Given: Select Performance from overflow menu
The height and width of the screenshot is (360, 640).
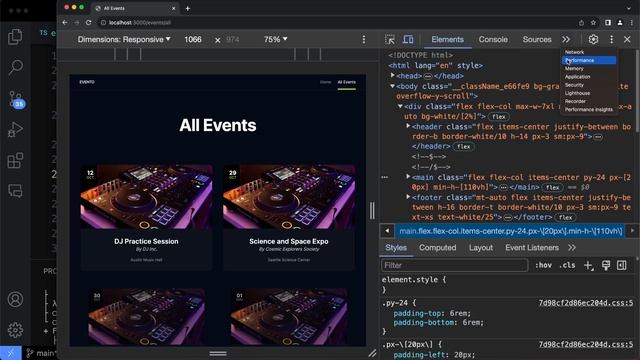Looking at the screenshot, I should tap(589, 60).
